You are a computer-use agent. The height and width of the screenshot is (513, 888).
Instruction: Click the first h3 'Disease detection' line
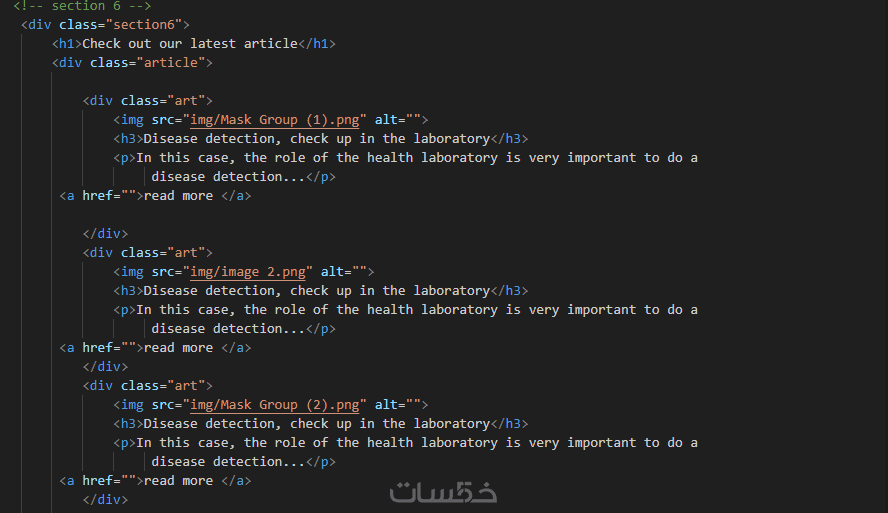(x=320, y=139)
